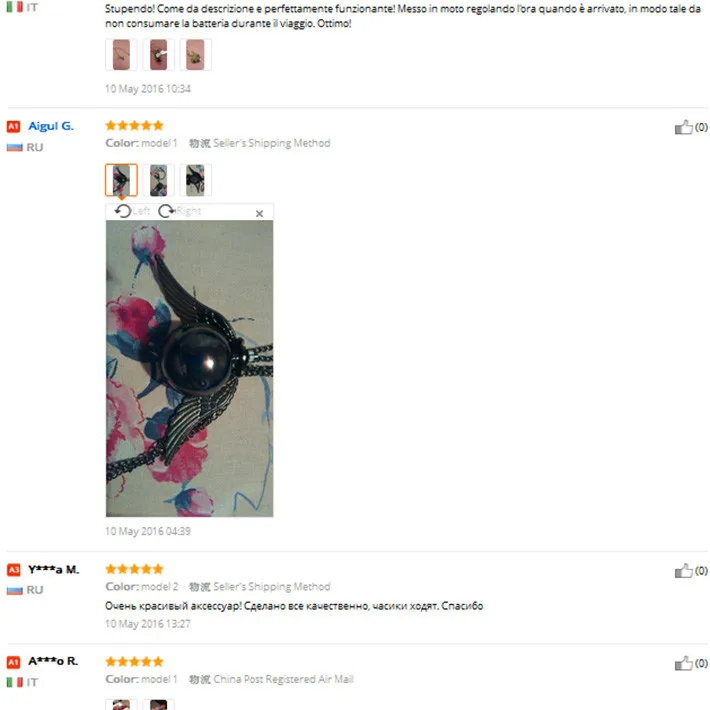710x710 pixels.
Task: Click the A3 level badge beside Y***a M.
Action: (x=14, y=569)
